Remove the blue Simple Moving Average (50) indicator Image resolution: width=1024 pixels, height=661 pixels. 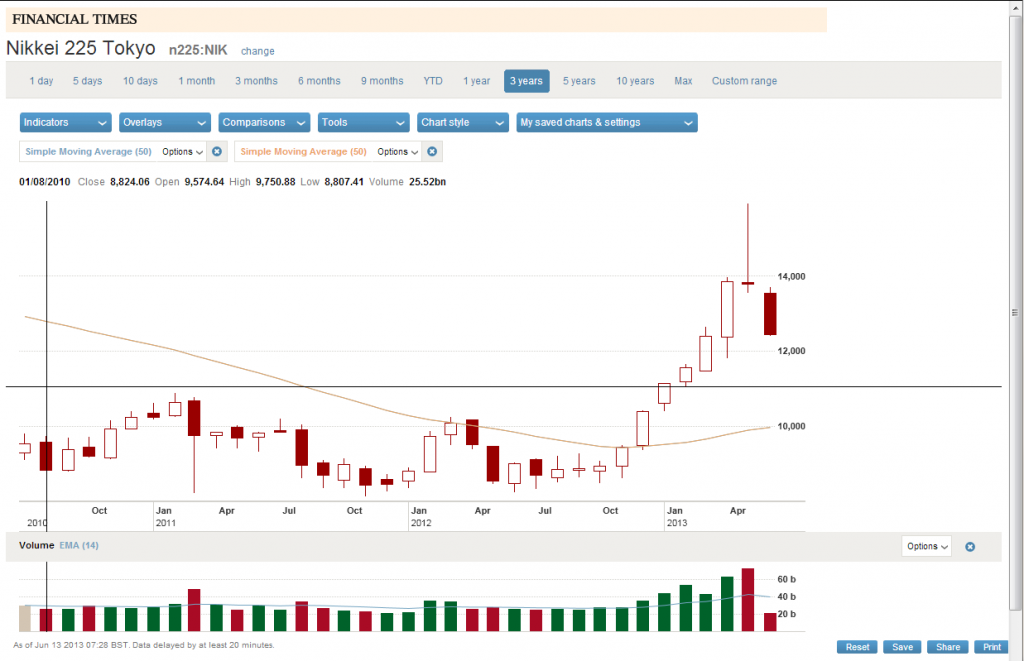pos(217,152)
